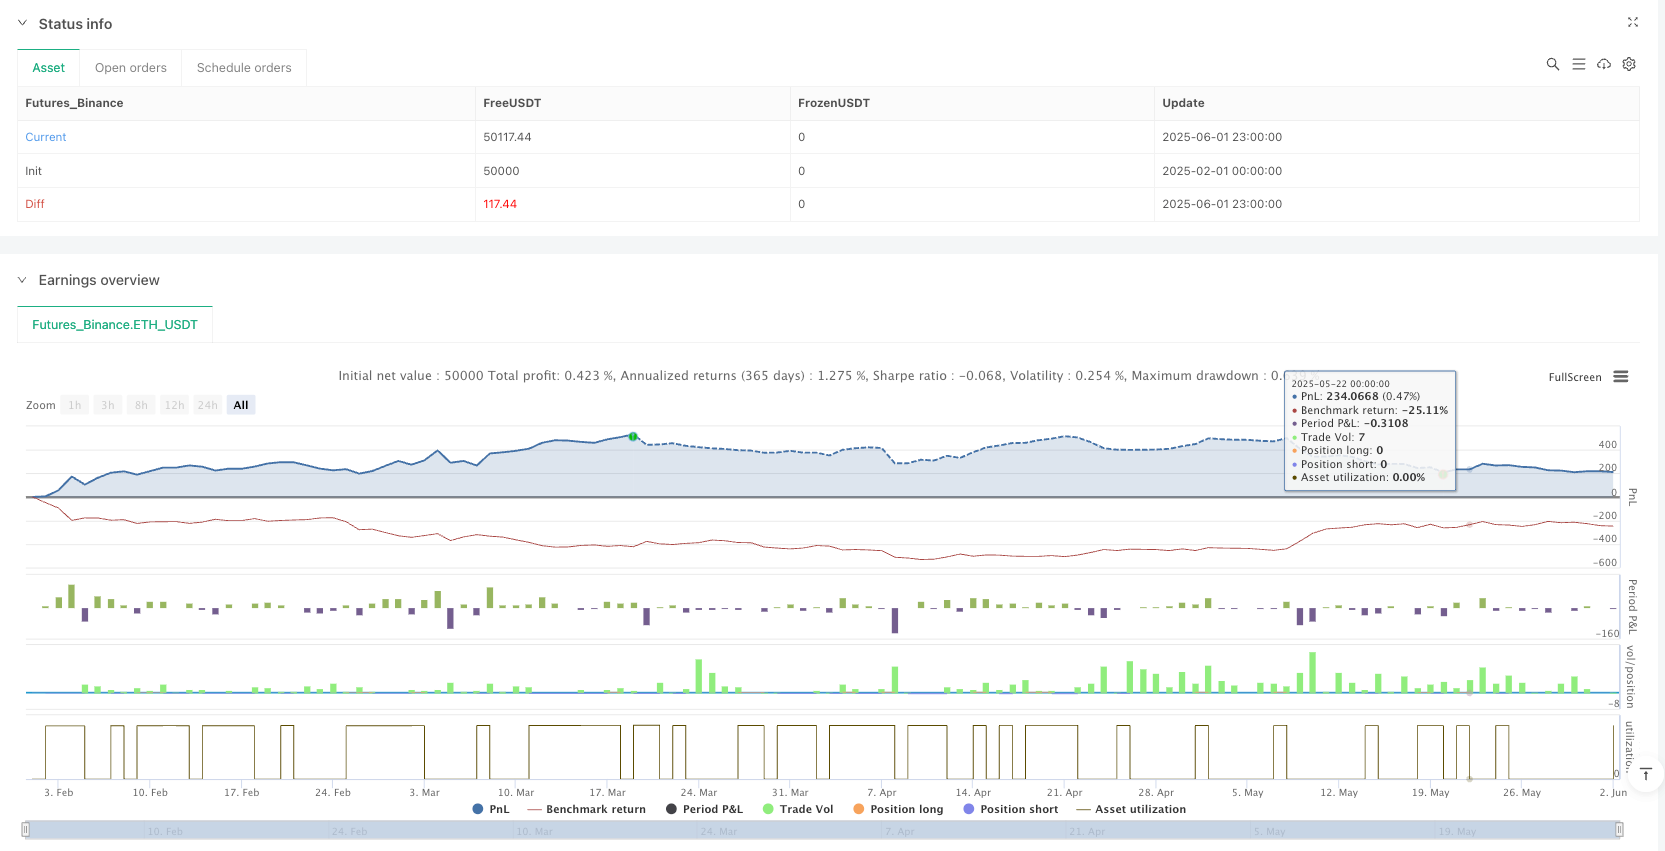The height and width of the screenshot is (851, 1665).
Task: Select the All zoom range button
Action: pyautogui.click(x=241, y=405)
